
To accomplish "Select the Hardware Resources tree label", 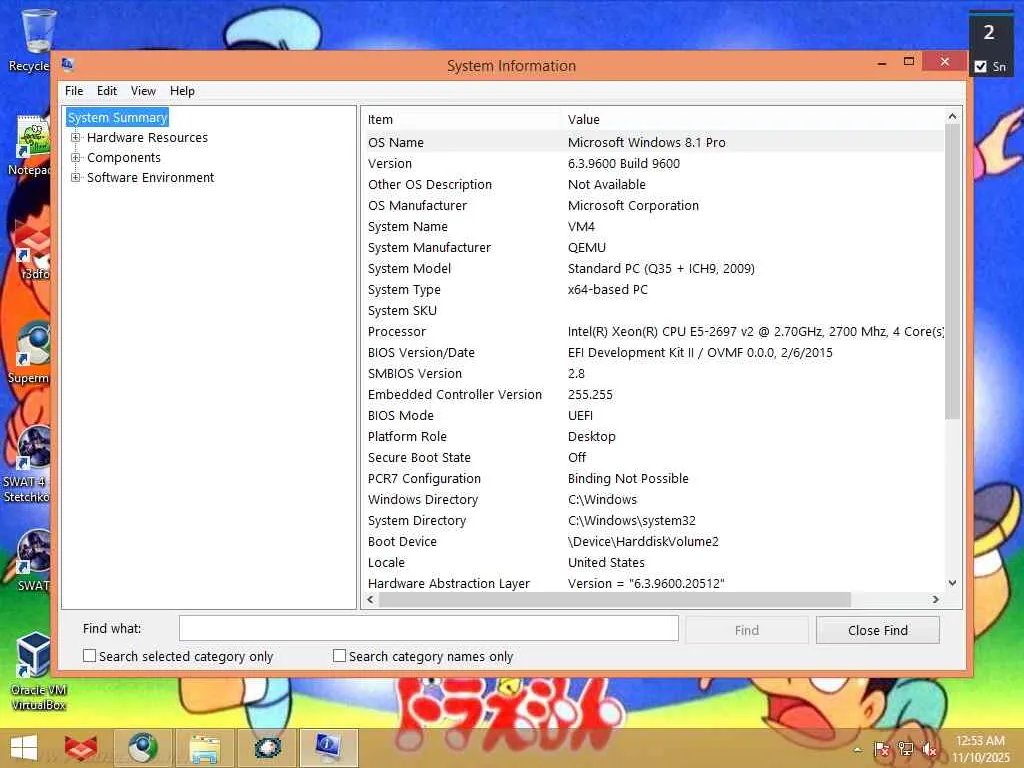I will pos(148,137).
